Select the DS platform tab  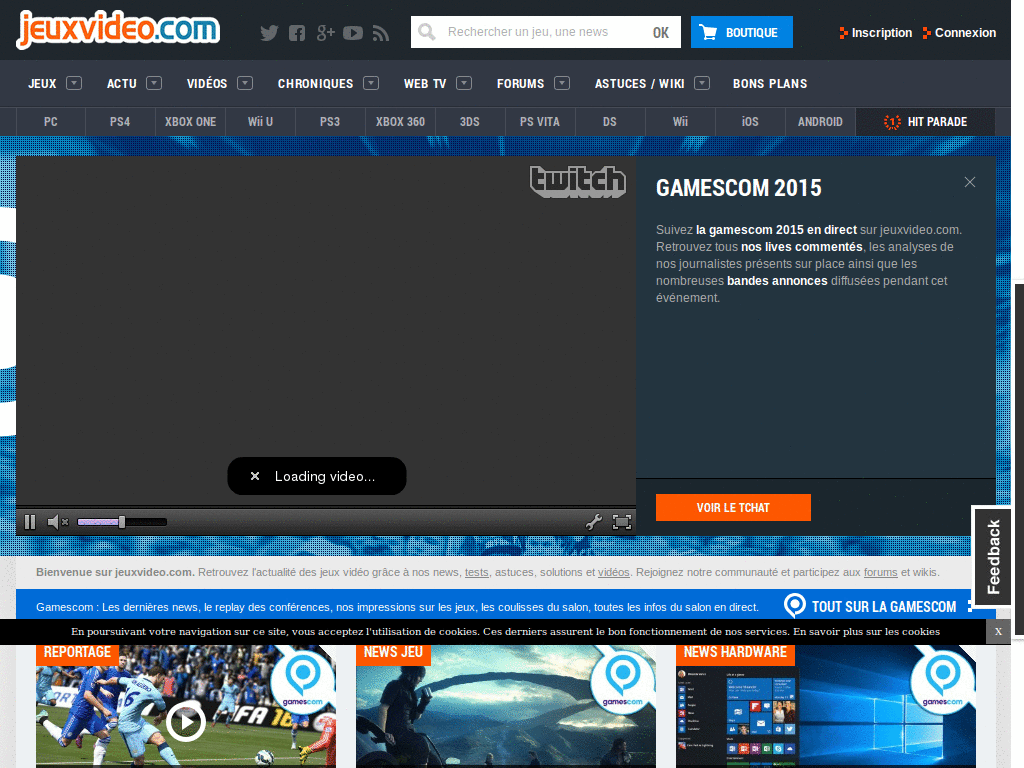pos(610,121)
